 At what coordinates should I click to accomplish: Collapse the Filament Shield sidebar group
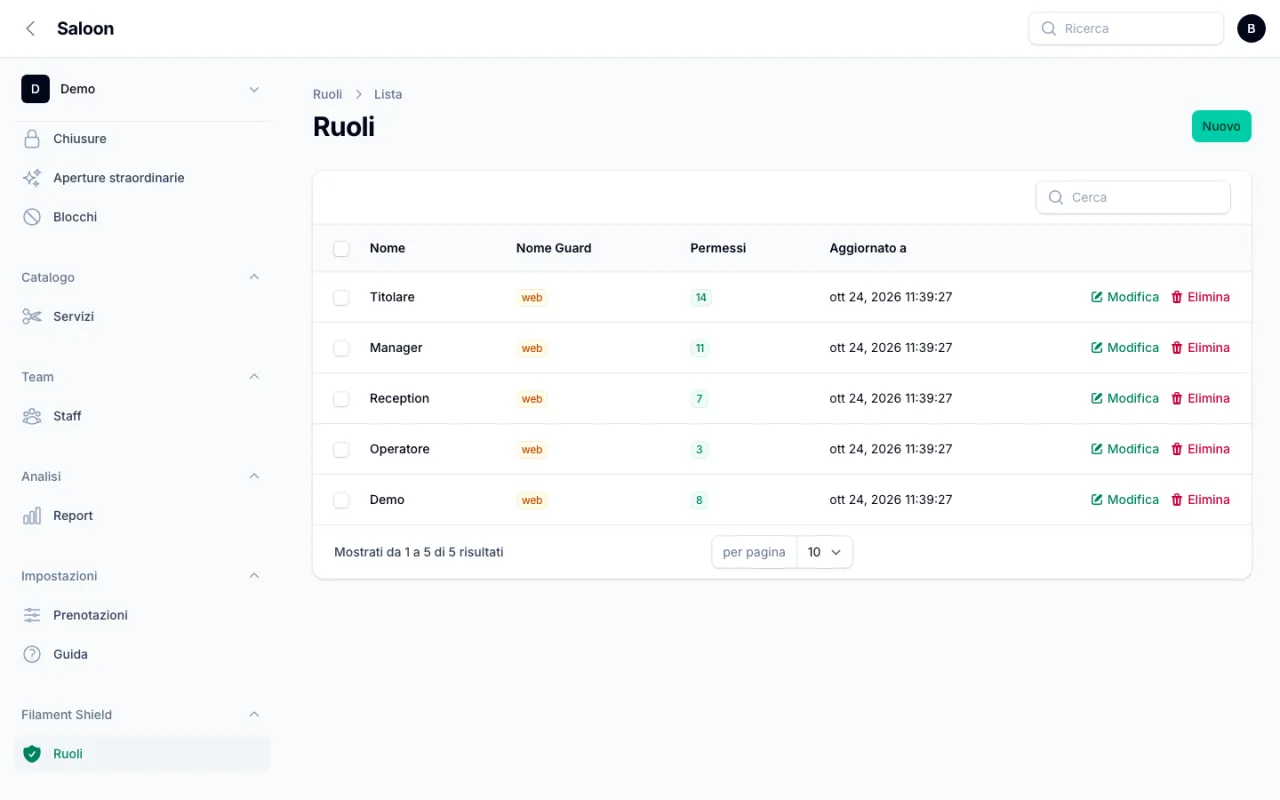tap(254, 715)
